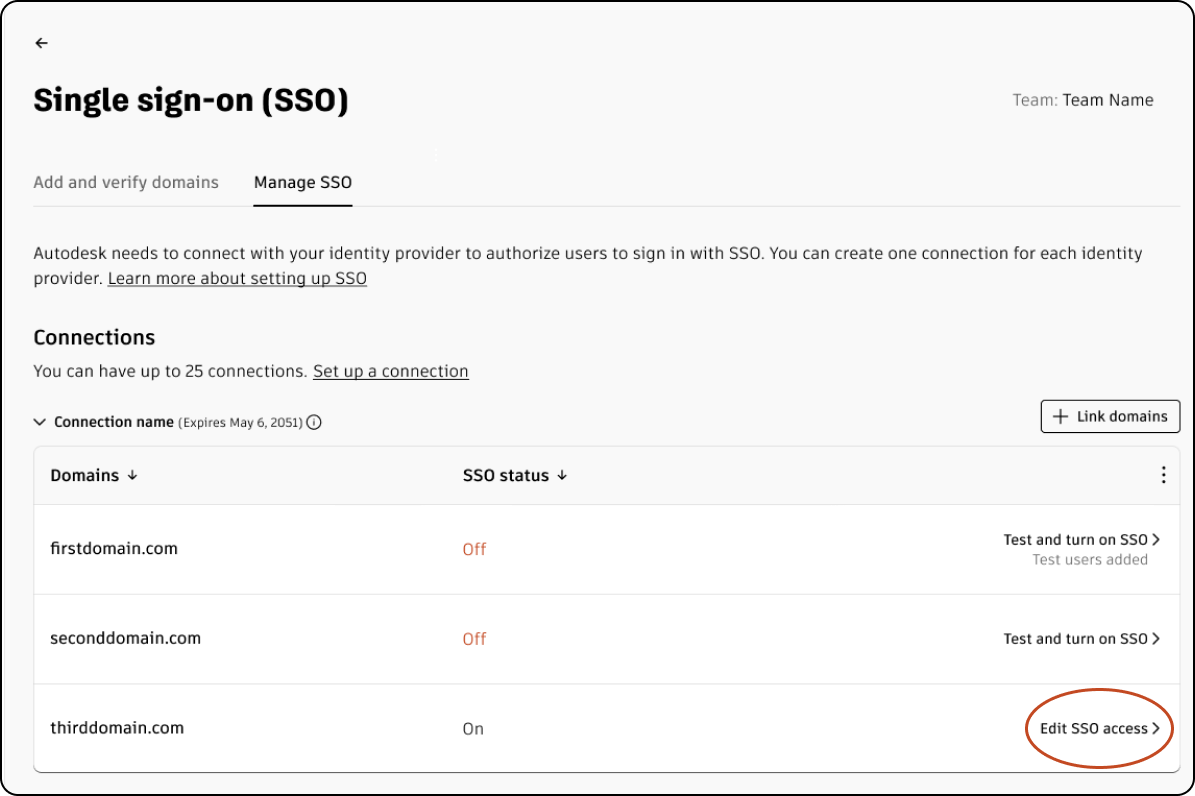Test and turn on SSO for firstdomain.com
The width and height of the screenshot is (1195, 796).
click(x=1081, y=540)
